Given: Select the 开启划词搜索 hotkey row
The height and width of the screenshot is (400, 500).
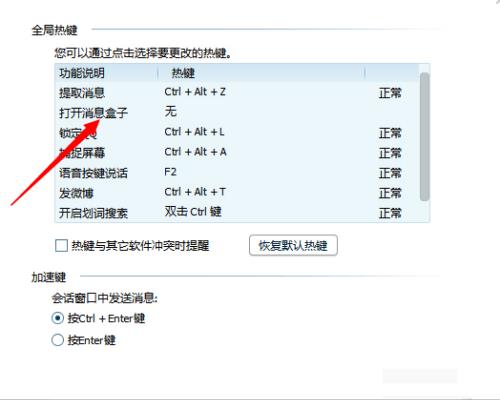Looking at the screenshot, I should pyautogui.click(x=237, y=213).
